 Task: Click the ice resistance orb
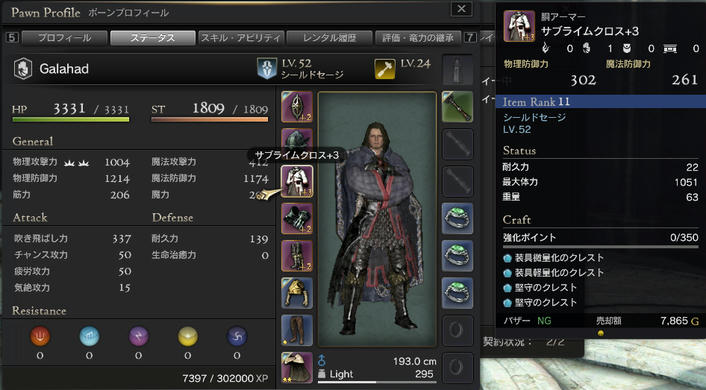pyautogui.click(x=89, y=336)
